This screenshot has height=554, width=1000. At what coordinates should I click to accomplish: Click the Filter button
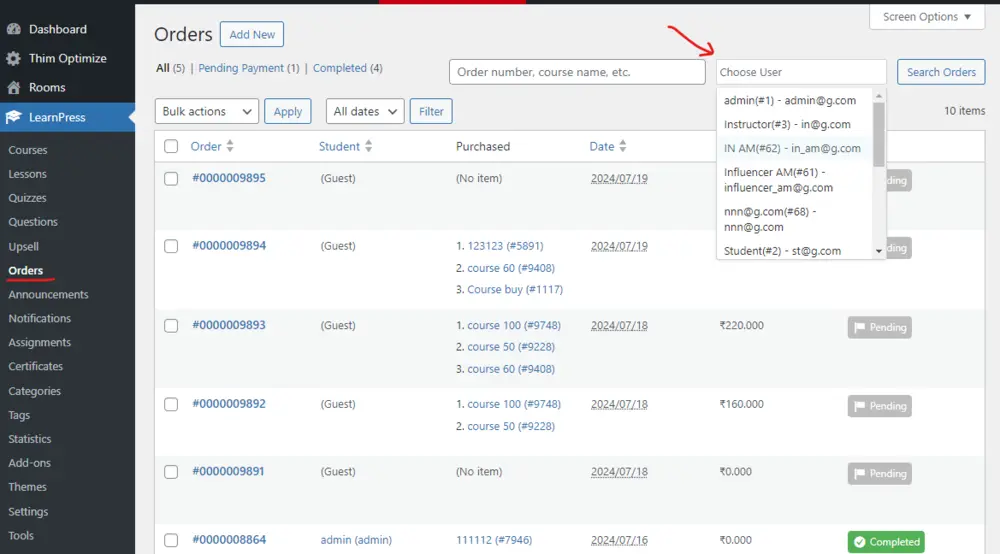(x=431, y=111)
